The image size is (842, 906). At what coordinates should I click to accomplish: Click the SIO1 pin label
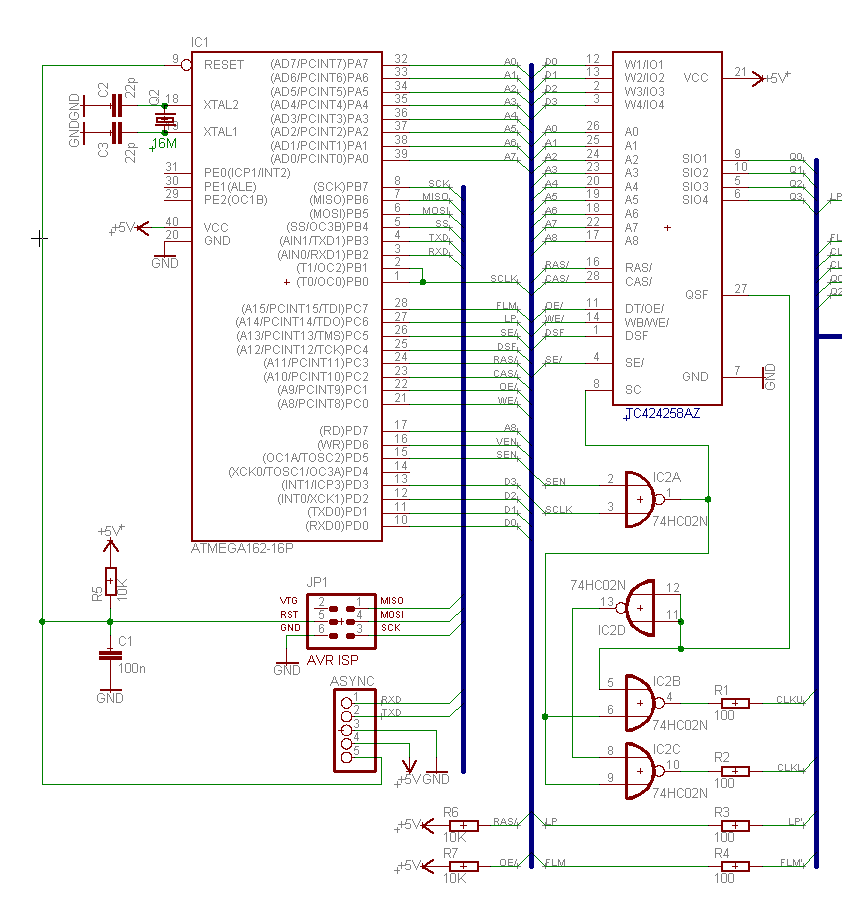tap(695, 159)
